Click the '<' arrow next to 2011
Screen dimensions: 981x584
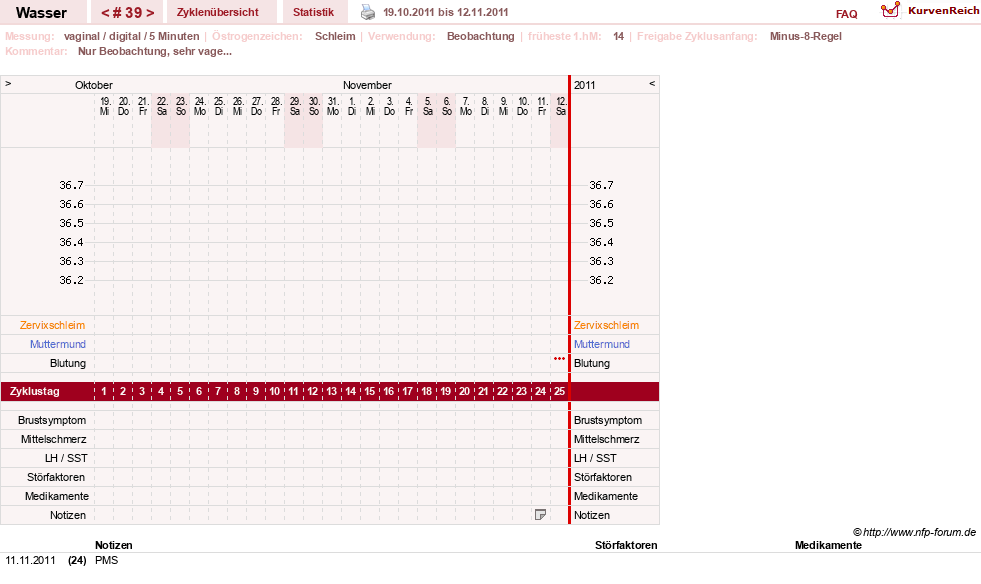[652, 83]
